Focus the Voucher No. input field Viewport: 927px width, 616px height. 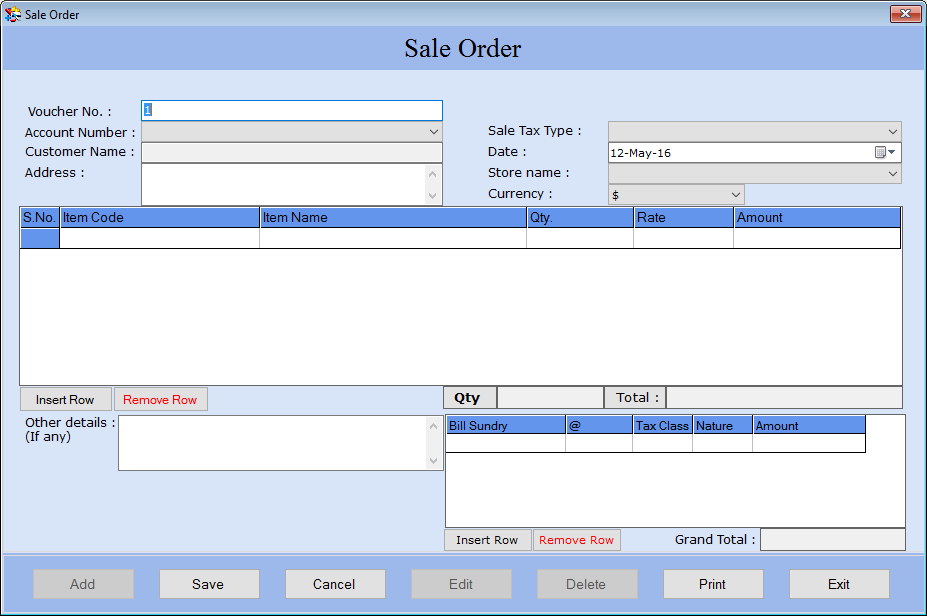click(291, 111)
